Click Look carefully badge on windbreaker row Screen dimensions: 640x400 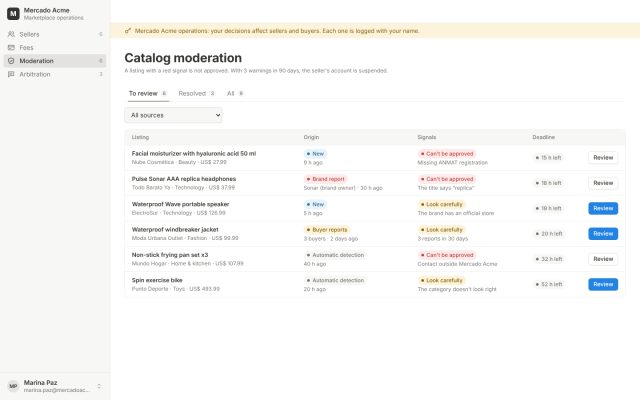(x=441, y=229)
